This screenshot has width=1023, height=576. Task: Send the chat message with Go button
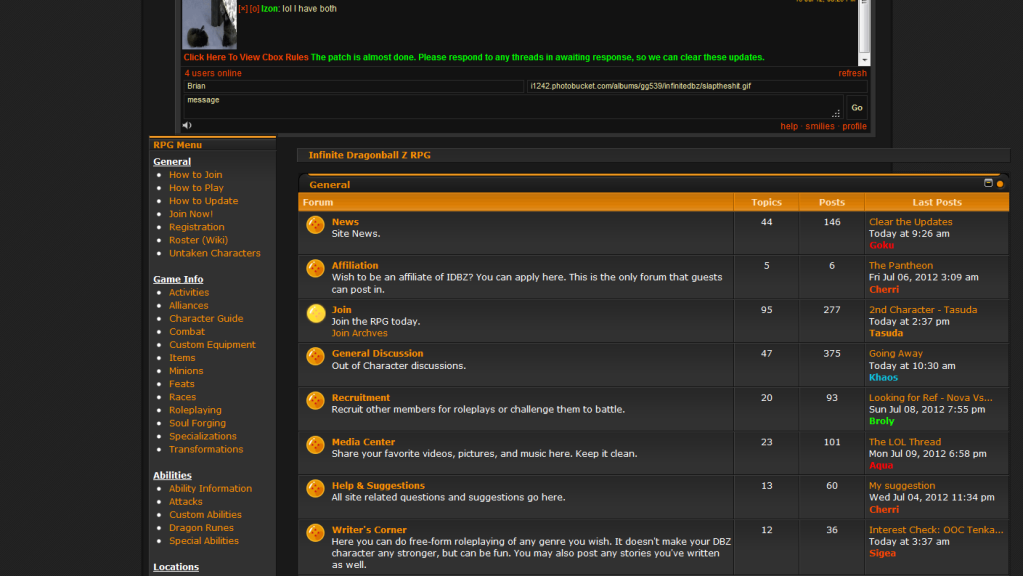tap(857, 108)
